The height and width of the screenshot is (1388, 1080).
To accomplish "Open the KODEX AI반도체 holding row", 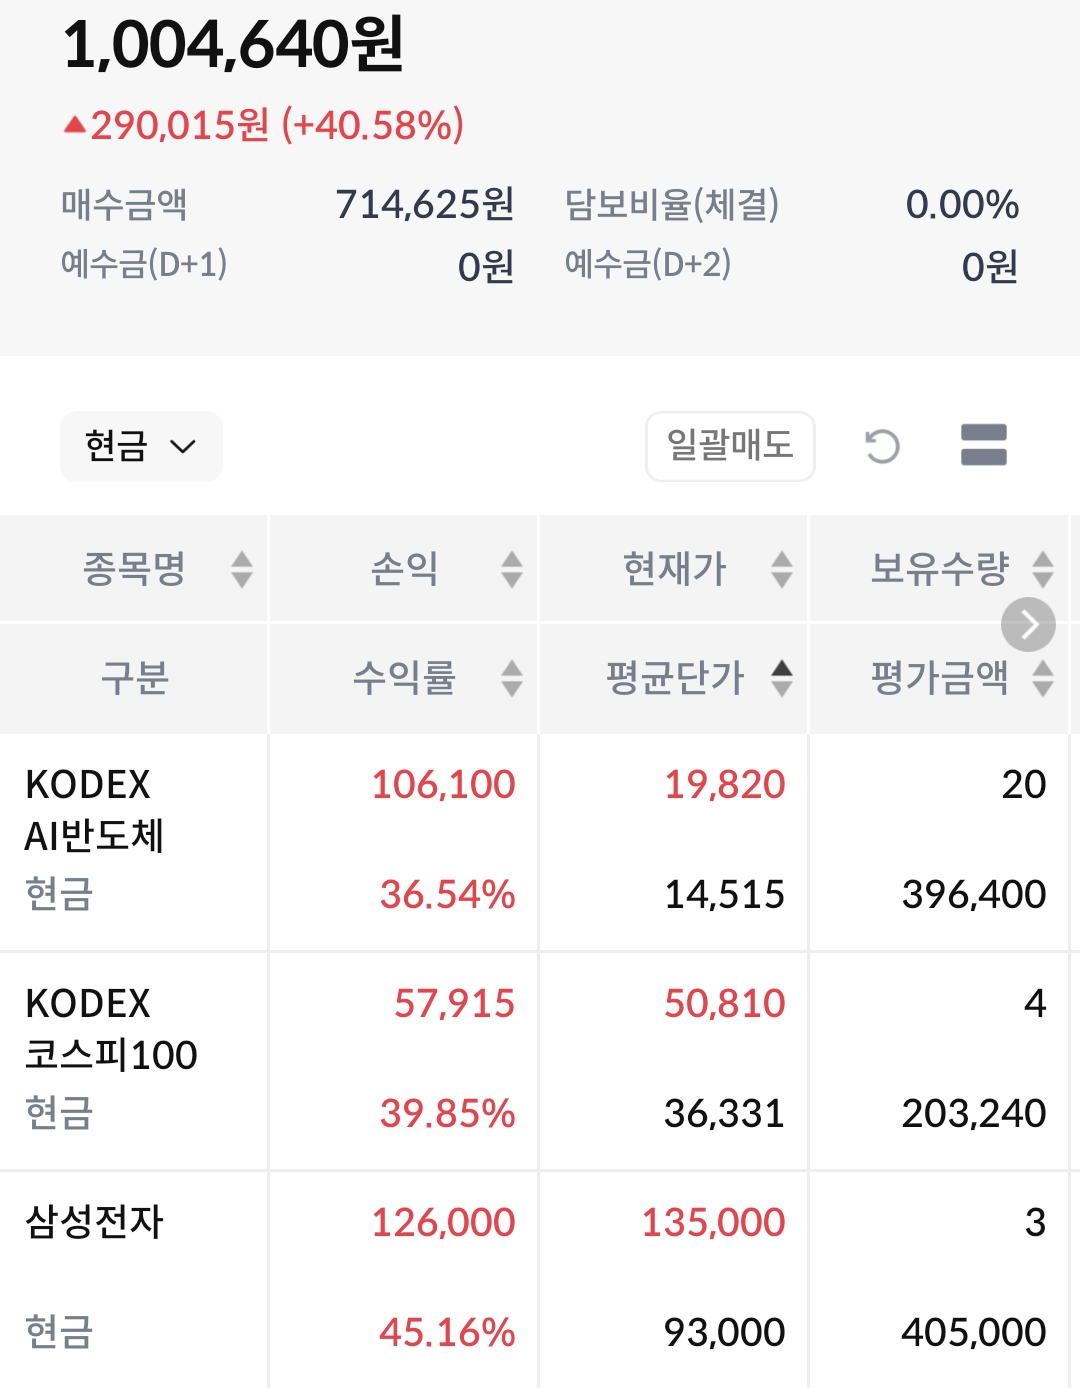I will [95, 811].
